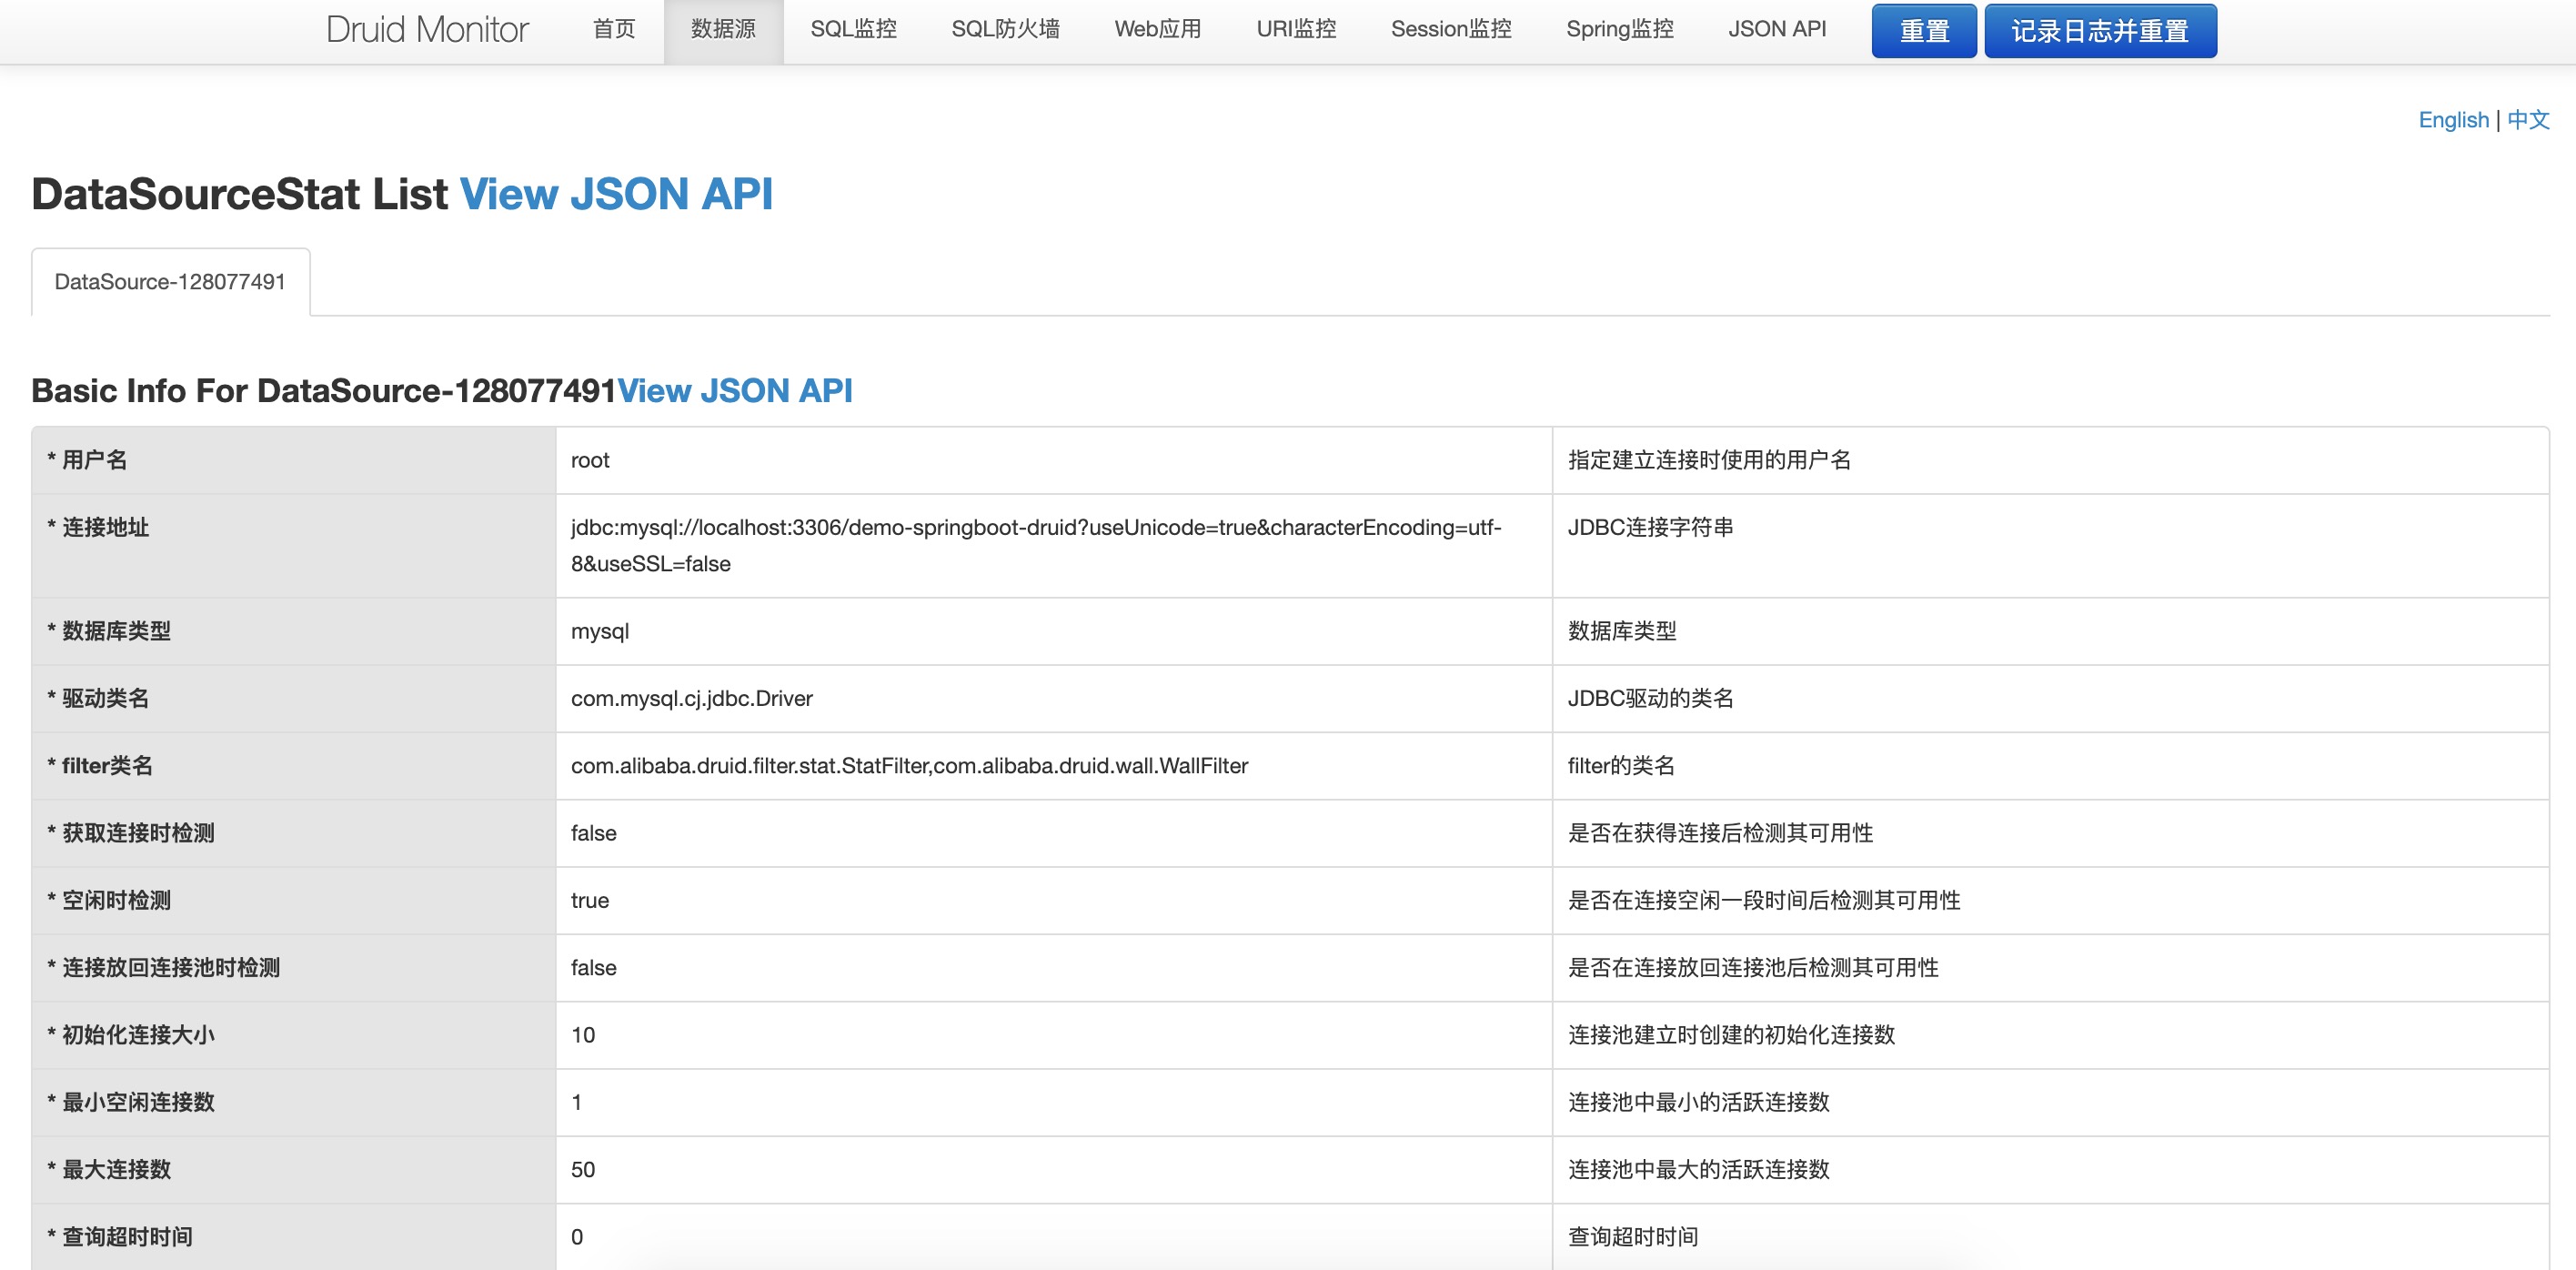The image size is (2576, 1270).
Task: Click description 连接池中最大的活跃连接数
Action: click(1698, 1169)
